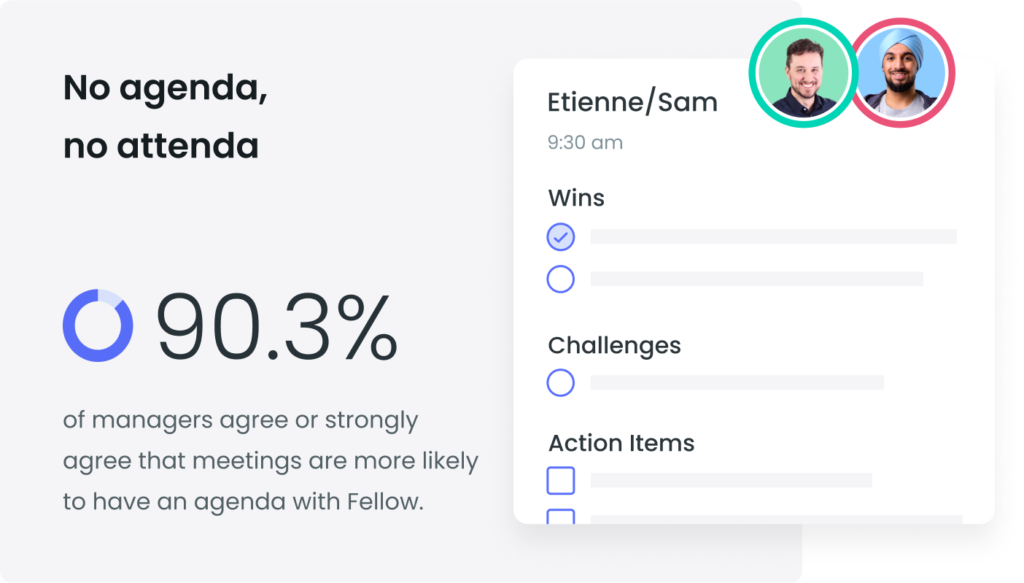Screen dimensions: 1024x583
Task: Click the "agenda with Fellow" description text
Action: [x=308, y=502]
